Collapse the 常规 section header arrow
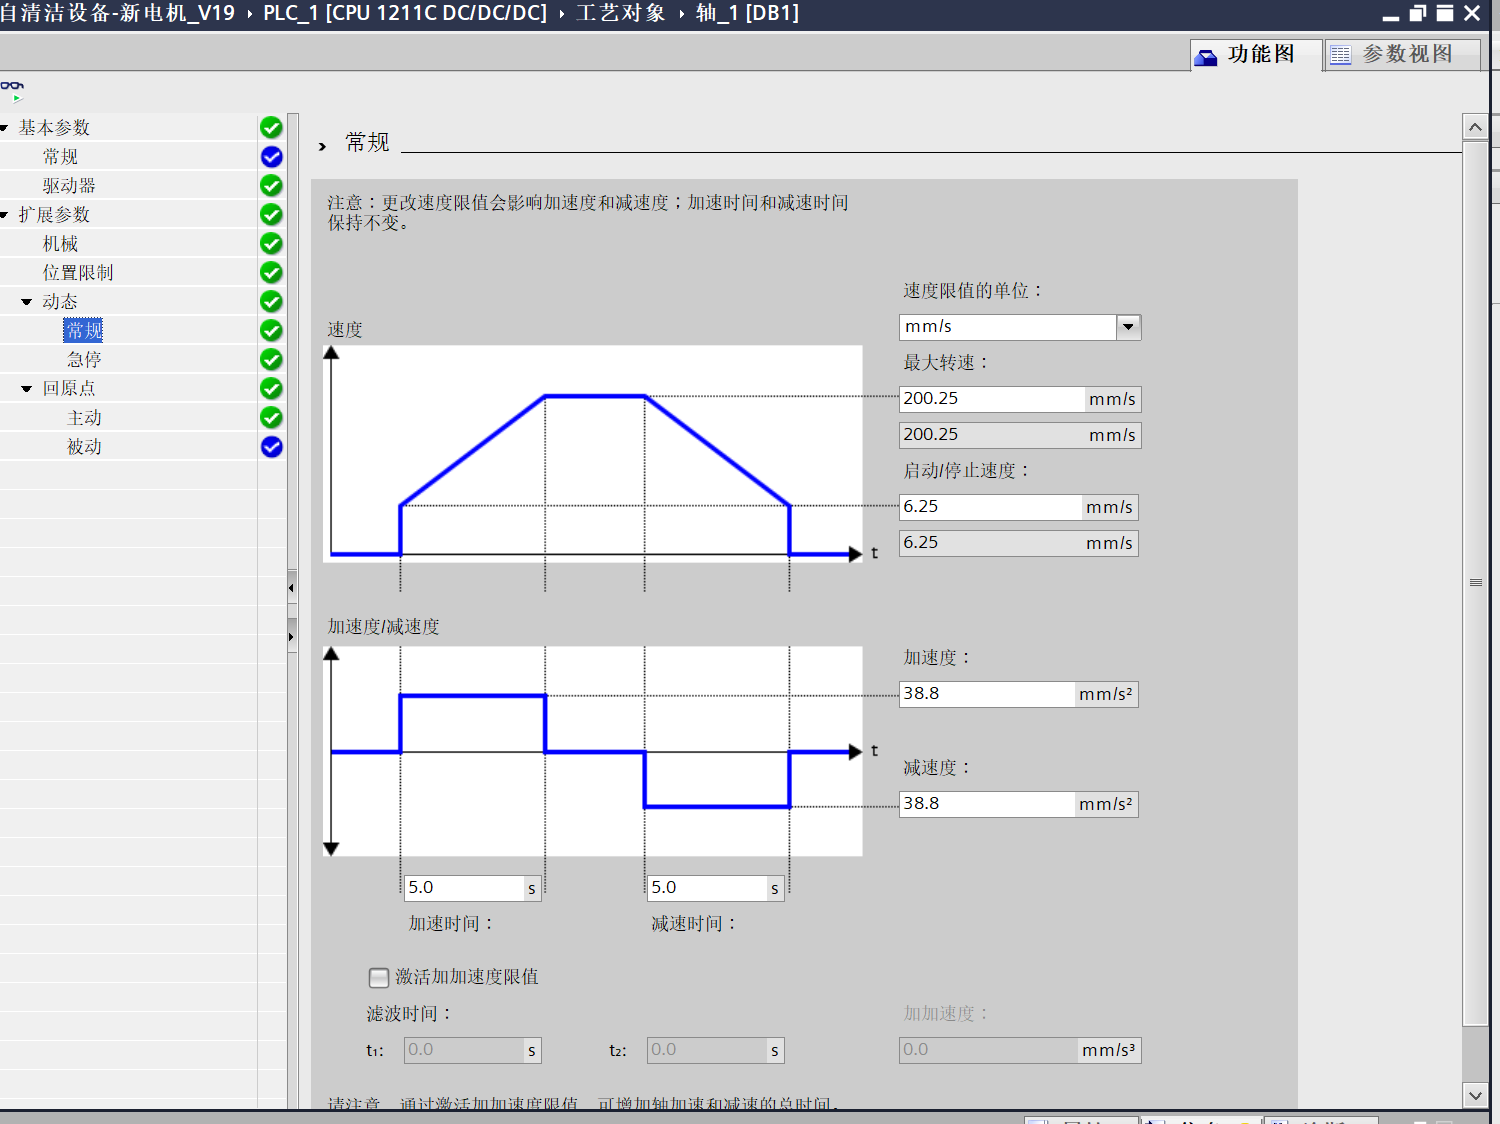1500x1124 pixels. coord(322,146)
